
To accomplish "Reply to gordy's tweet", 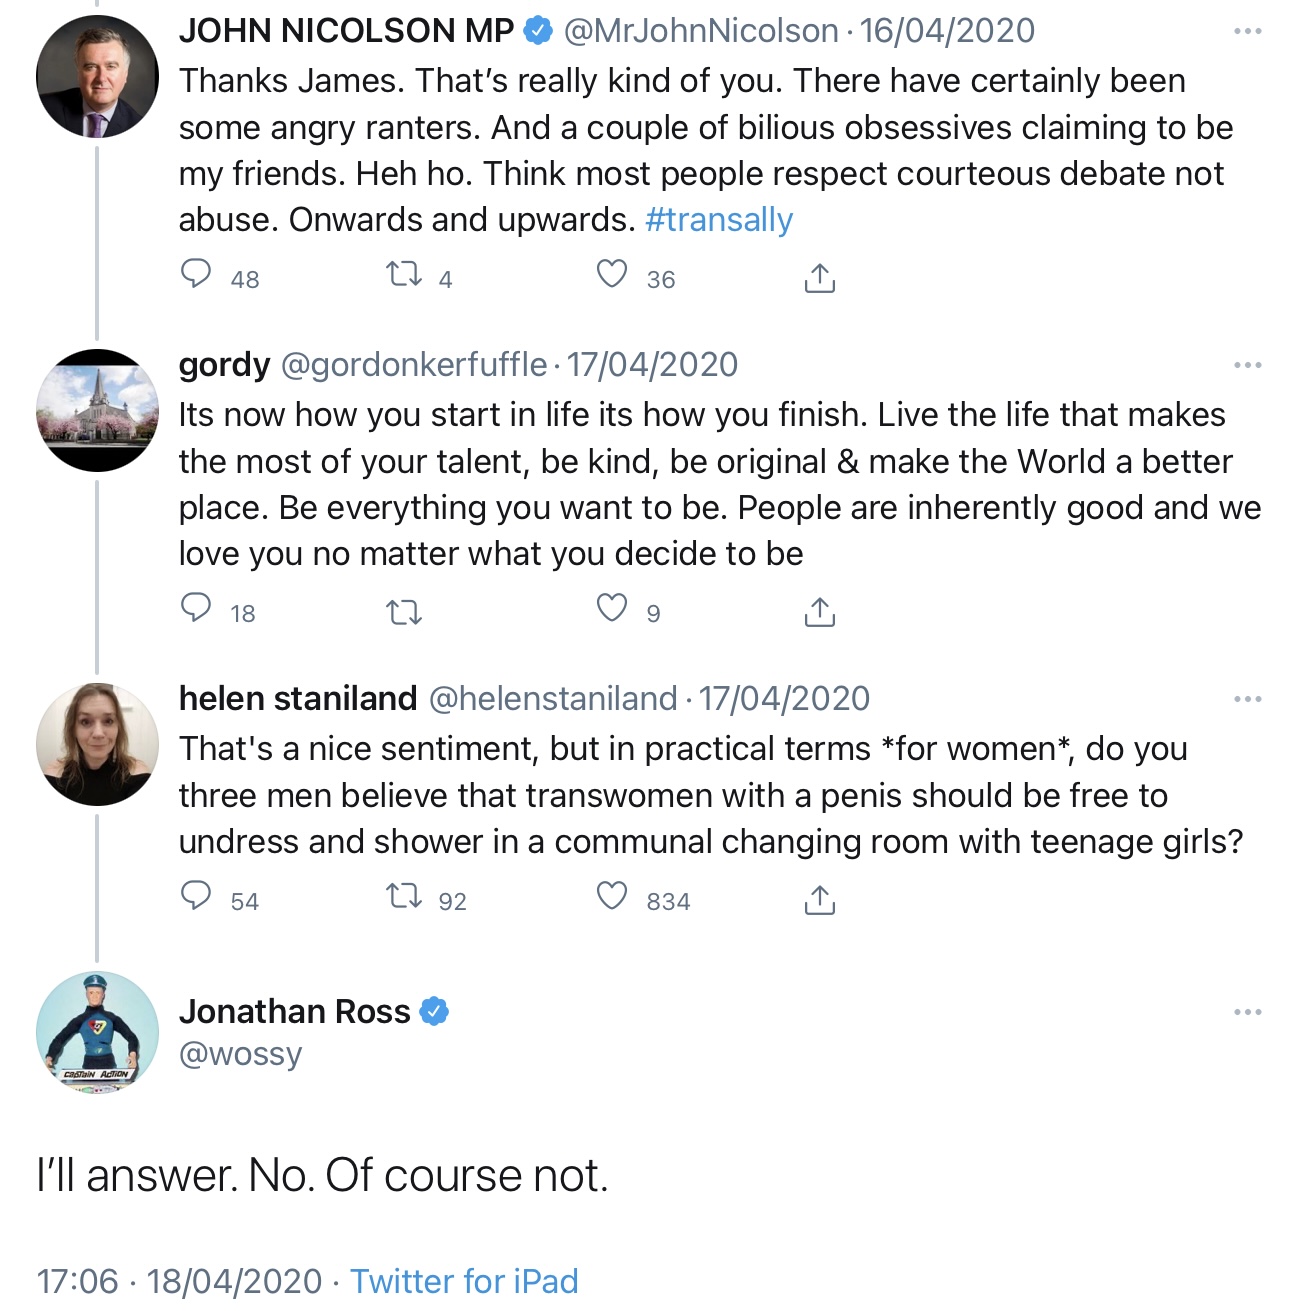I will point(196,608).
